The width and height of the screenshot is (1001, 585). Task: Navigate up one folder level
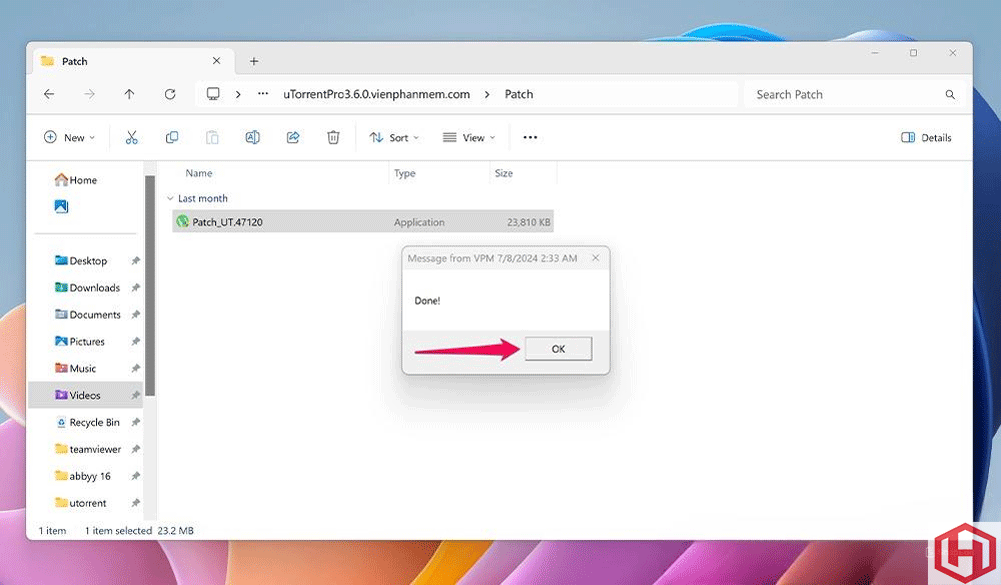click(x=130, y=95)
